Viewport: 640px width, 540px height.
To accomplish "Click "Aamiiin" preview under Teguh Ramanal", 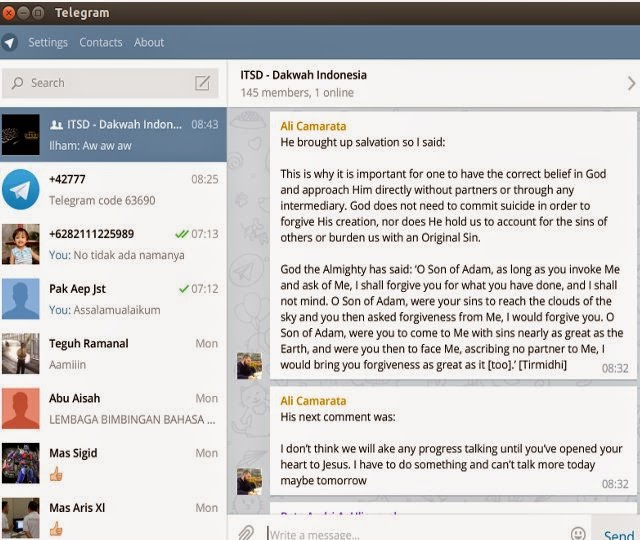I will click(x=67, y=364).
